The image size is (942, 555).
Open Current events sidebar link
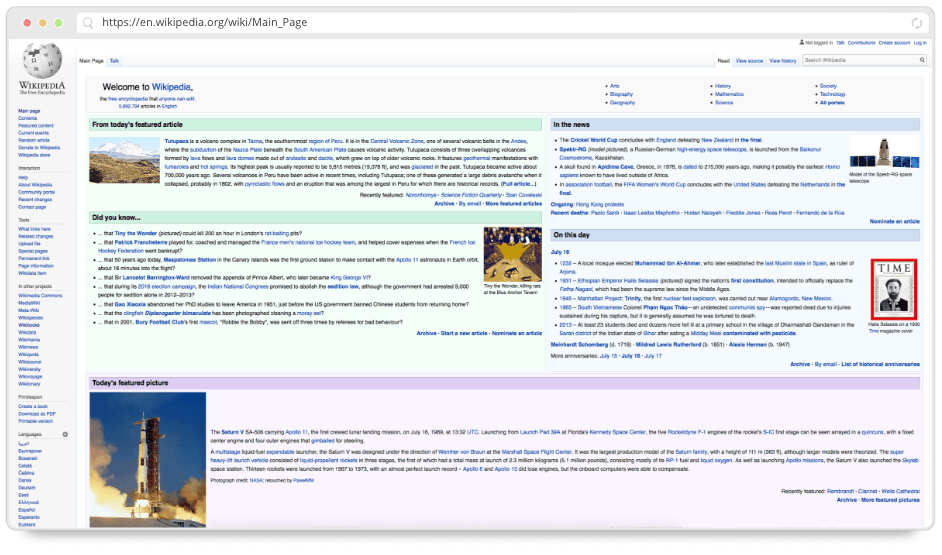click(33, 133)
